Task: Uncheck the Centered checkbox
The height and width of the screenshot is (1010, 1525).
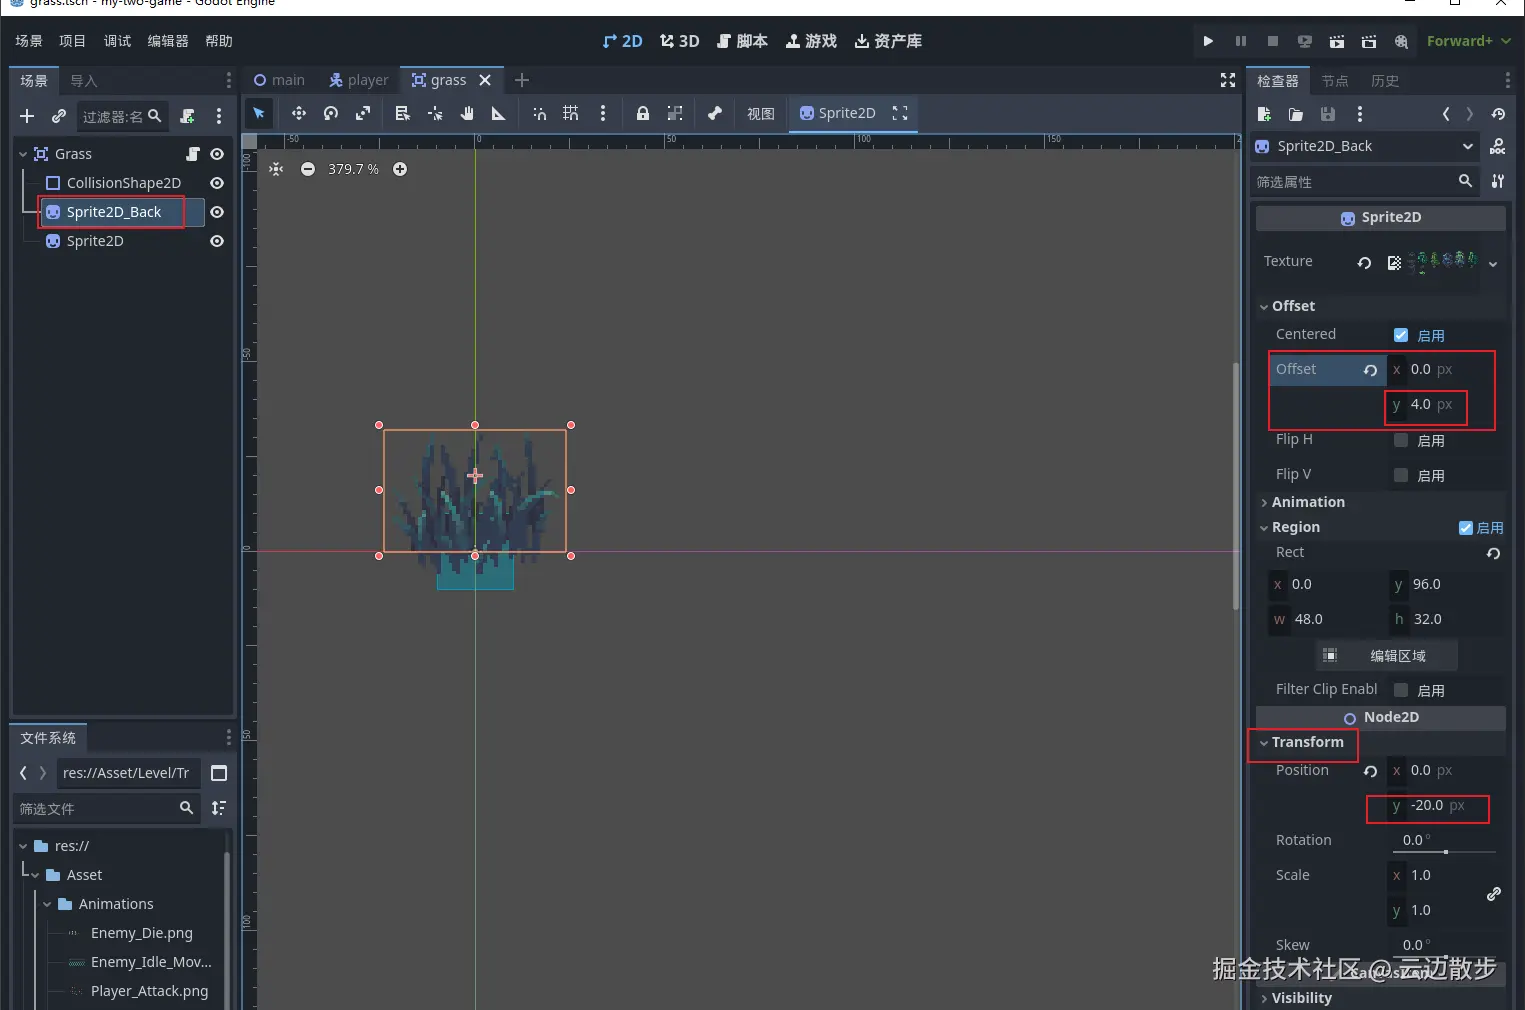Action: 1401,335
